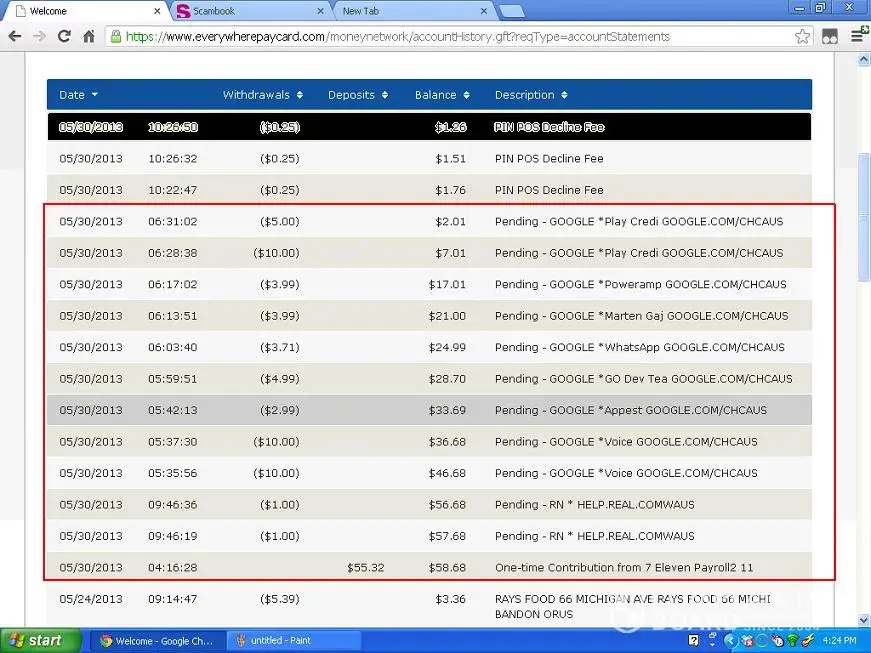The height and width of the screenshot is (653, 871).
Task: Go to the browser home page
Action: pos(89,36)
